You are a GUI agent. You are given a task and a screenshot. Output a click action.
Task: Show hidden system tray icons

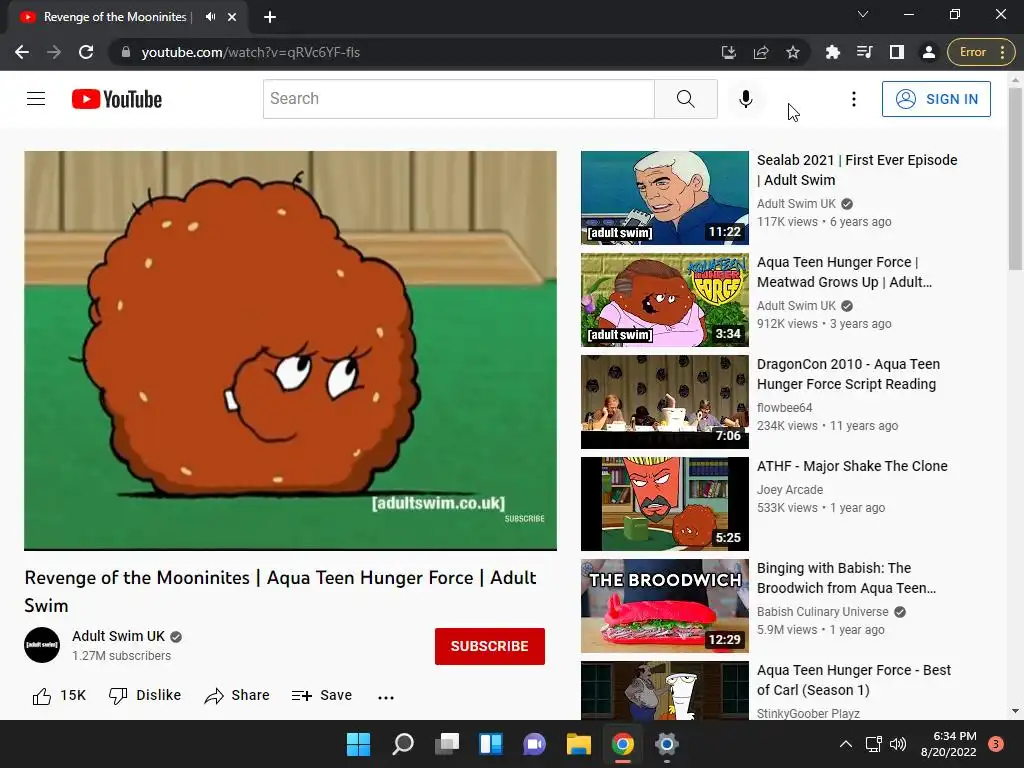click(x=845, y=744)
